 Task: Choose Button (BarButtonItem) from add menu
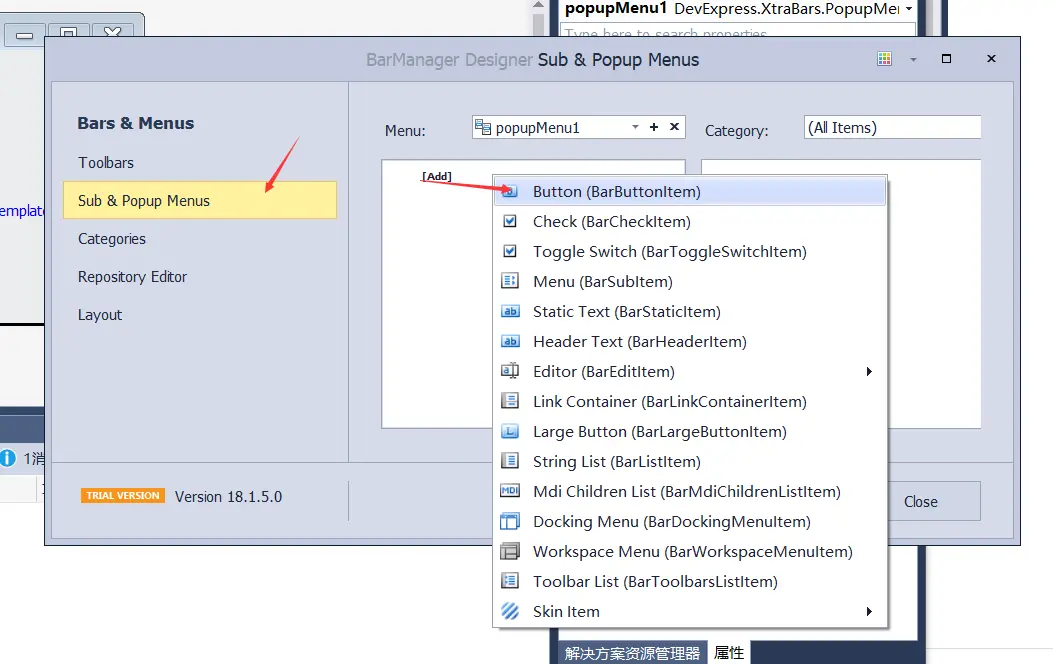coord(690,192)
